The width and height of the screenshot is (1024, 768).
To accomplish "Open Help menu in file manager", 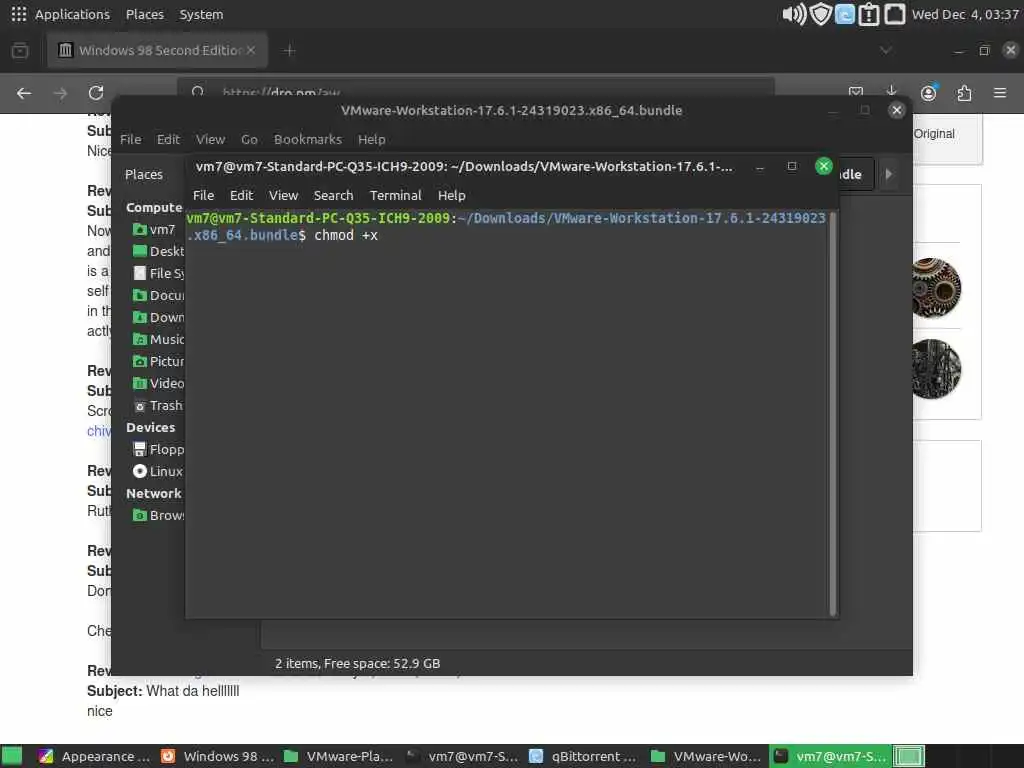I will click(x=372, y=139).
